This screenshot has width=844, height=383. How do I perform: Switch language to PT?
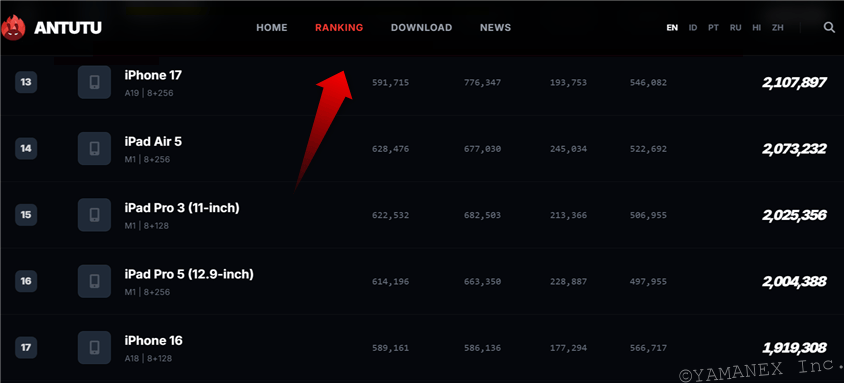coord(713,27)
